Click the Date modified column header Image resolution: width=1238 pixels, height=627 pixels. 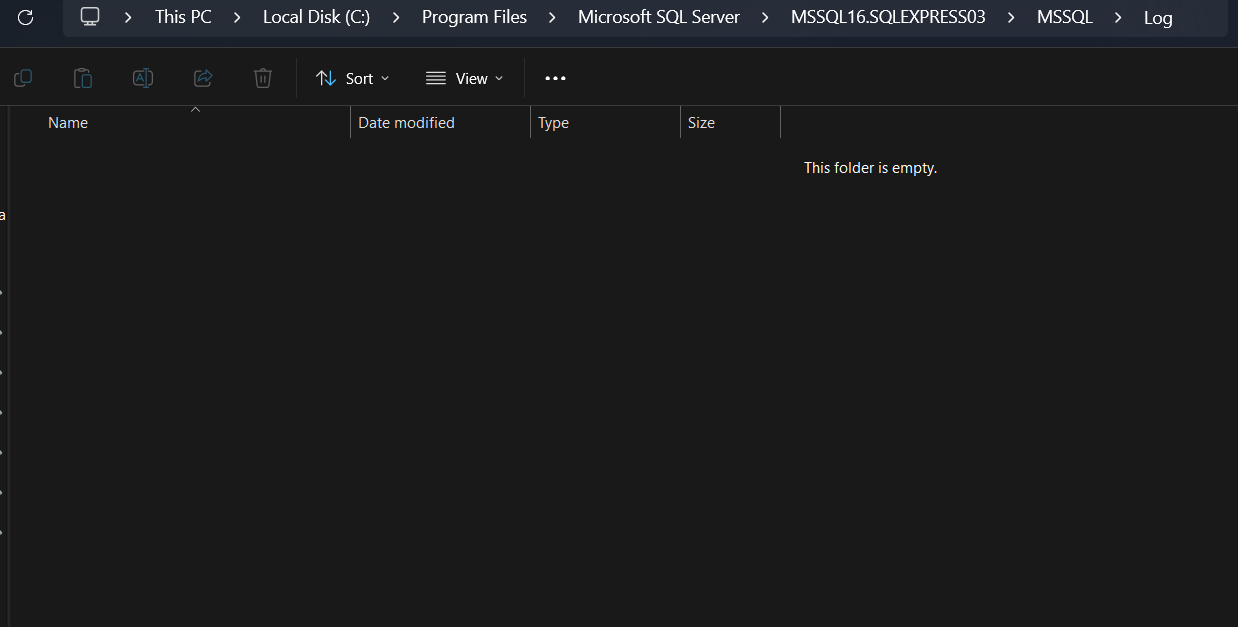[406, 122]
